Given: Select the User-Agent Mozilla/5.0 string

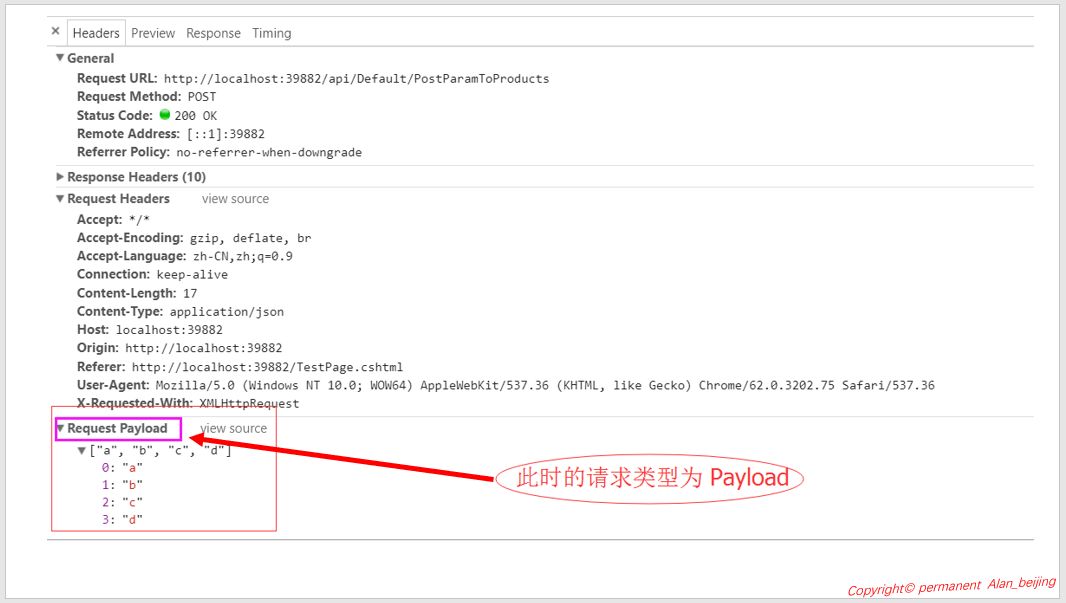Looking at the screenshot, I should click(545, 385).
